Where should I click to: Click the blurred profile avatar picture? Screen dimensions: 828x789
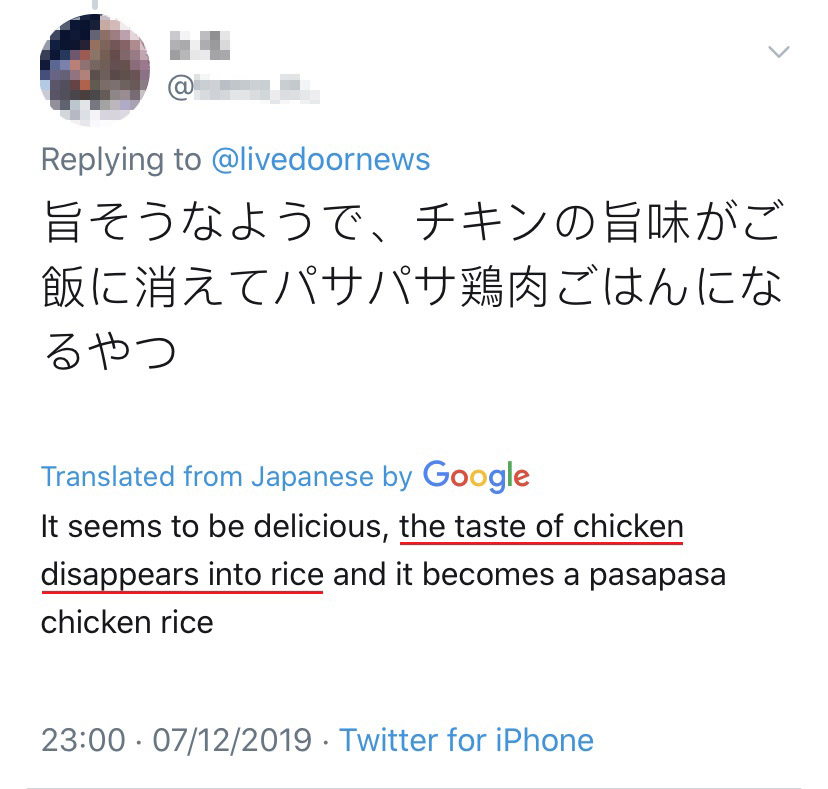(x=94, y=69)
